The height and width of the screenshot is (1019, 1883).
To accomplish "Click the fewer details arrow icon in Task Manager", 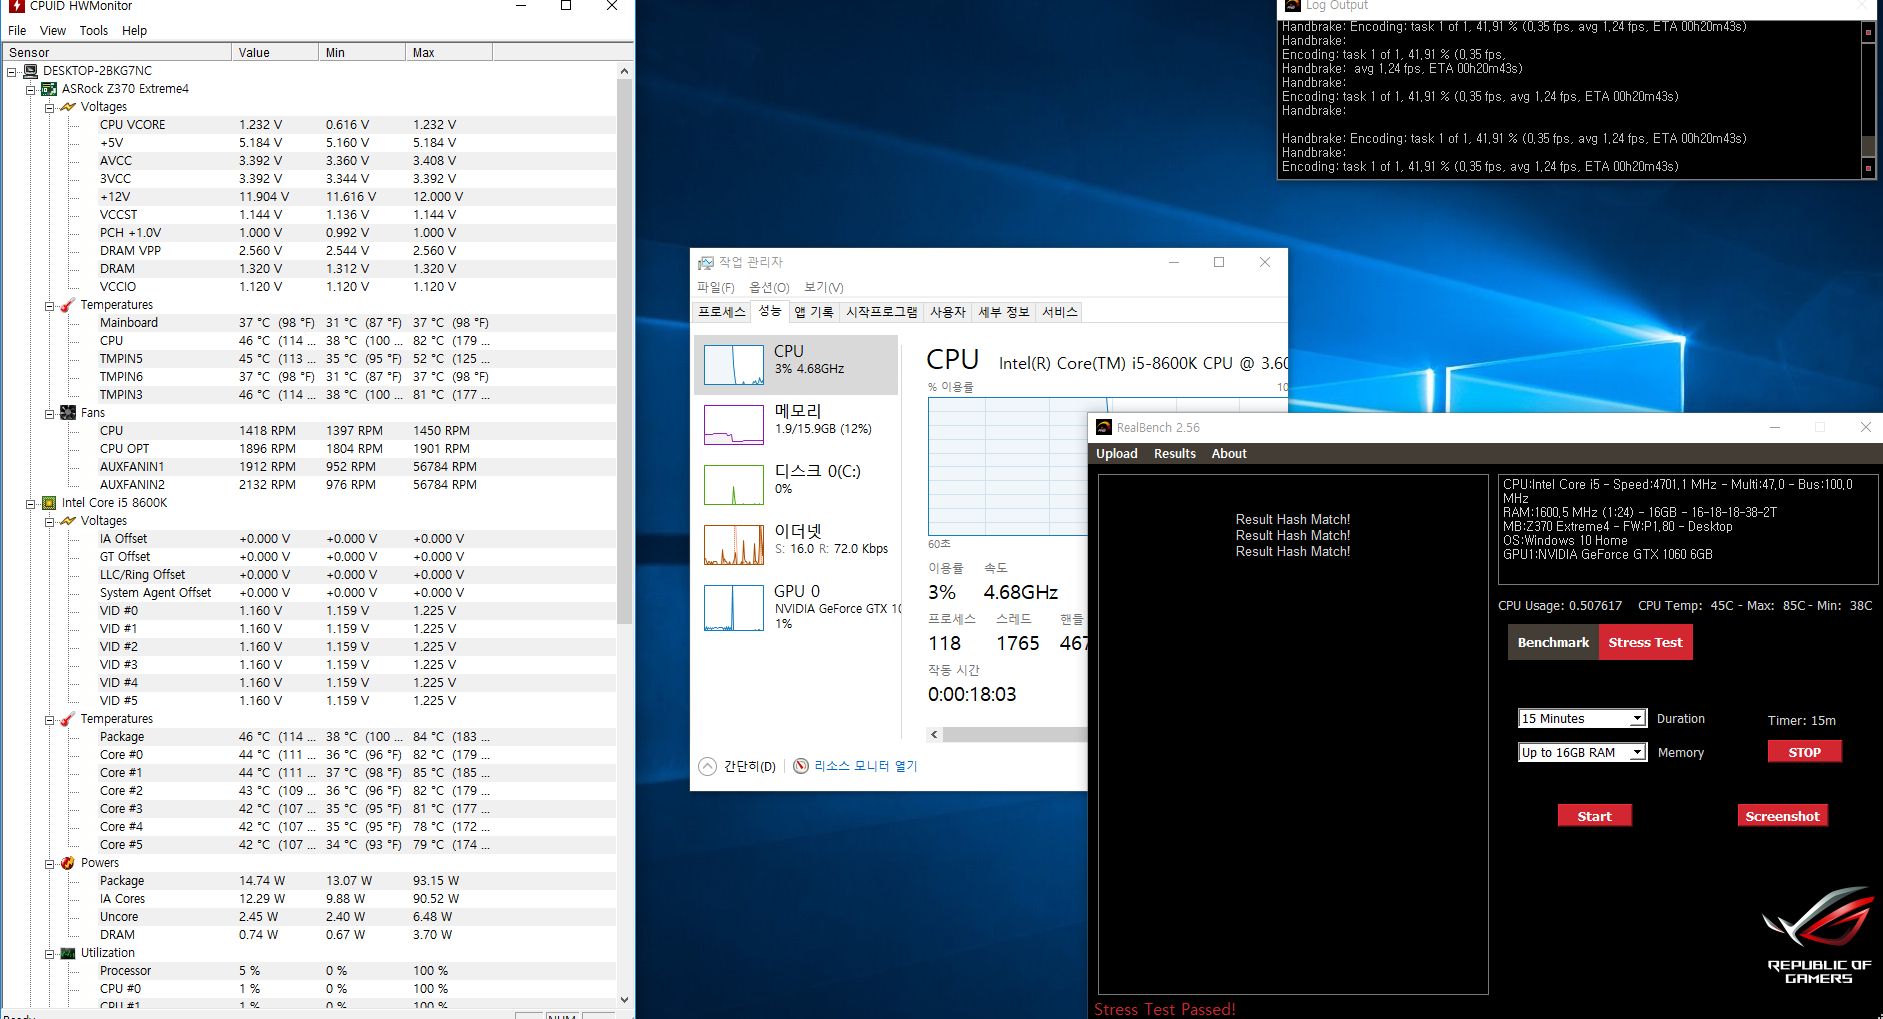I will (x=707, y=766).
